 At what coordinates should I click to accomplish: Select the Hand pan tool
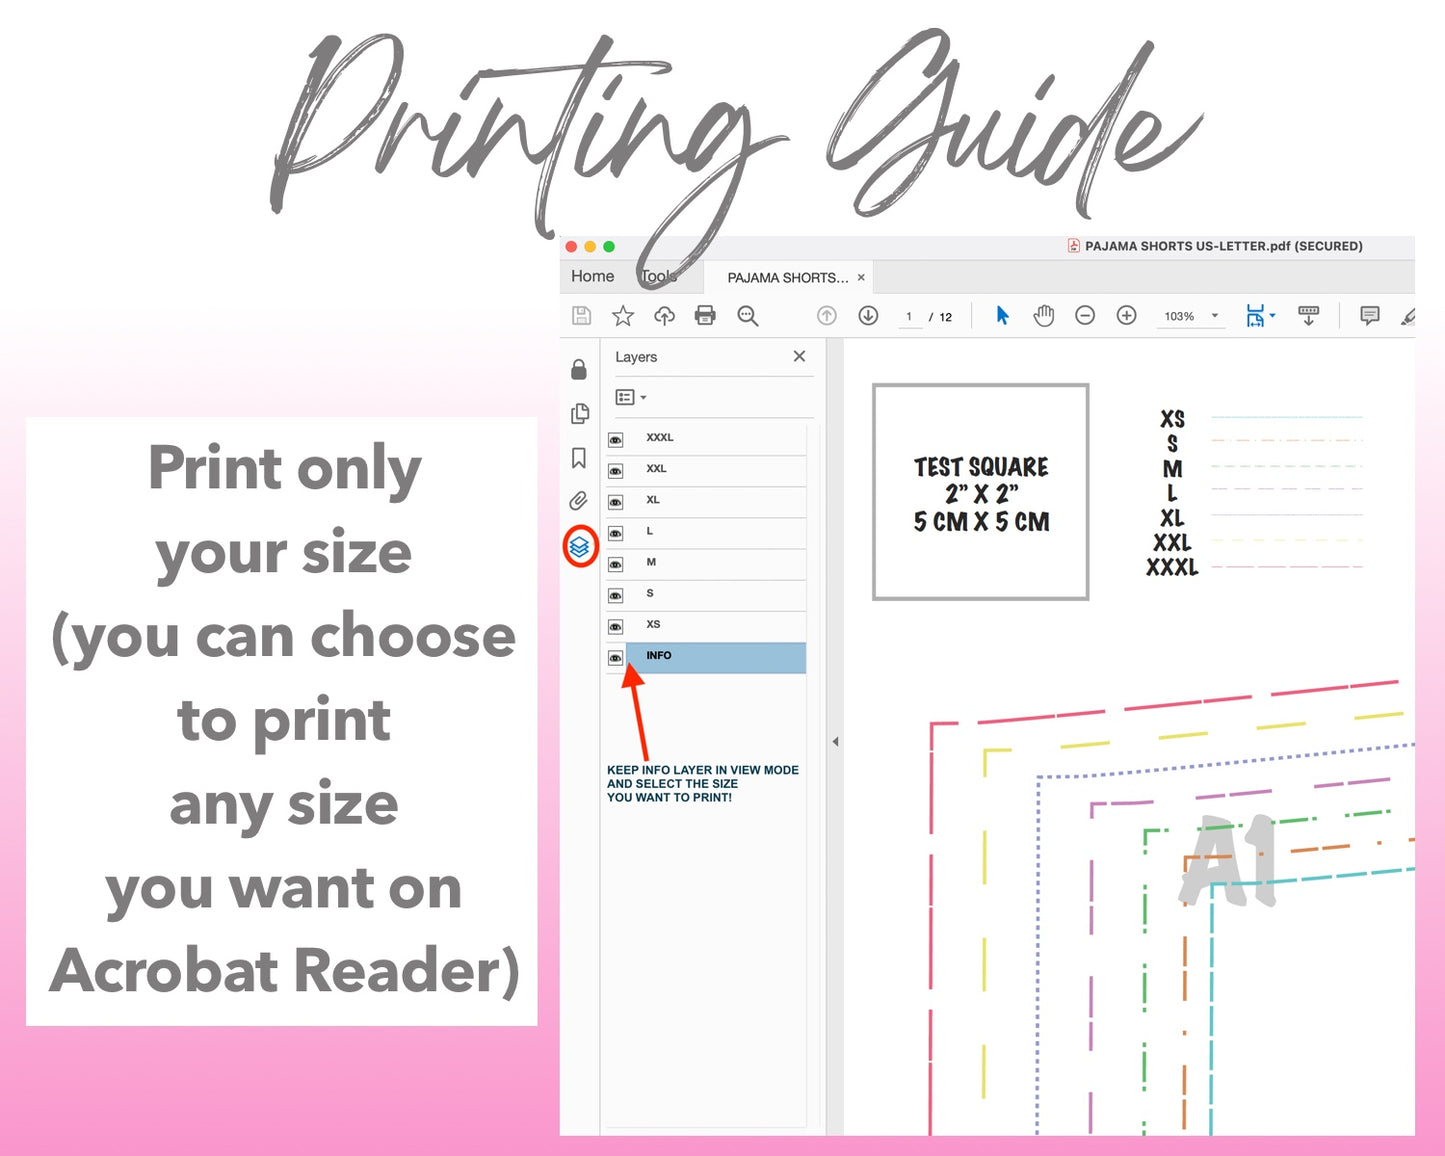click(x=1043, y=316)
